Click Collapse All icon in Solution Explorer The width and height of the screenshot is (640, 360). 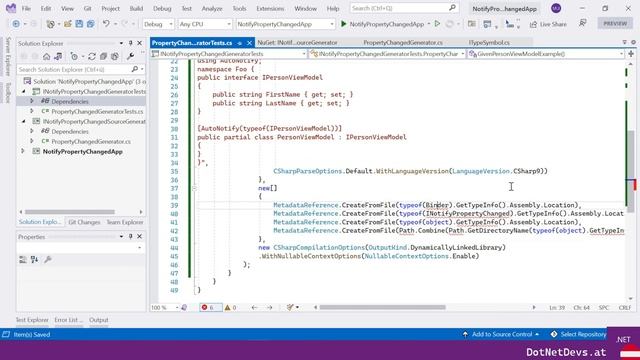(103, 56)
